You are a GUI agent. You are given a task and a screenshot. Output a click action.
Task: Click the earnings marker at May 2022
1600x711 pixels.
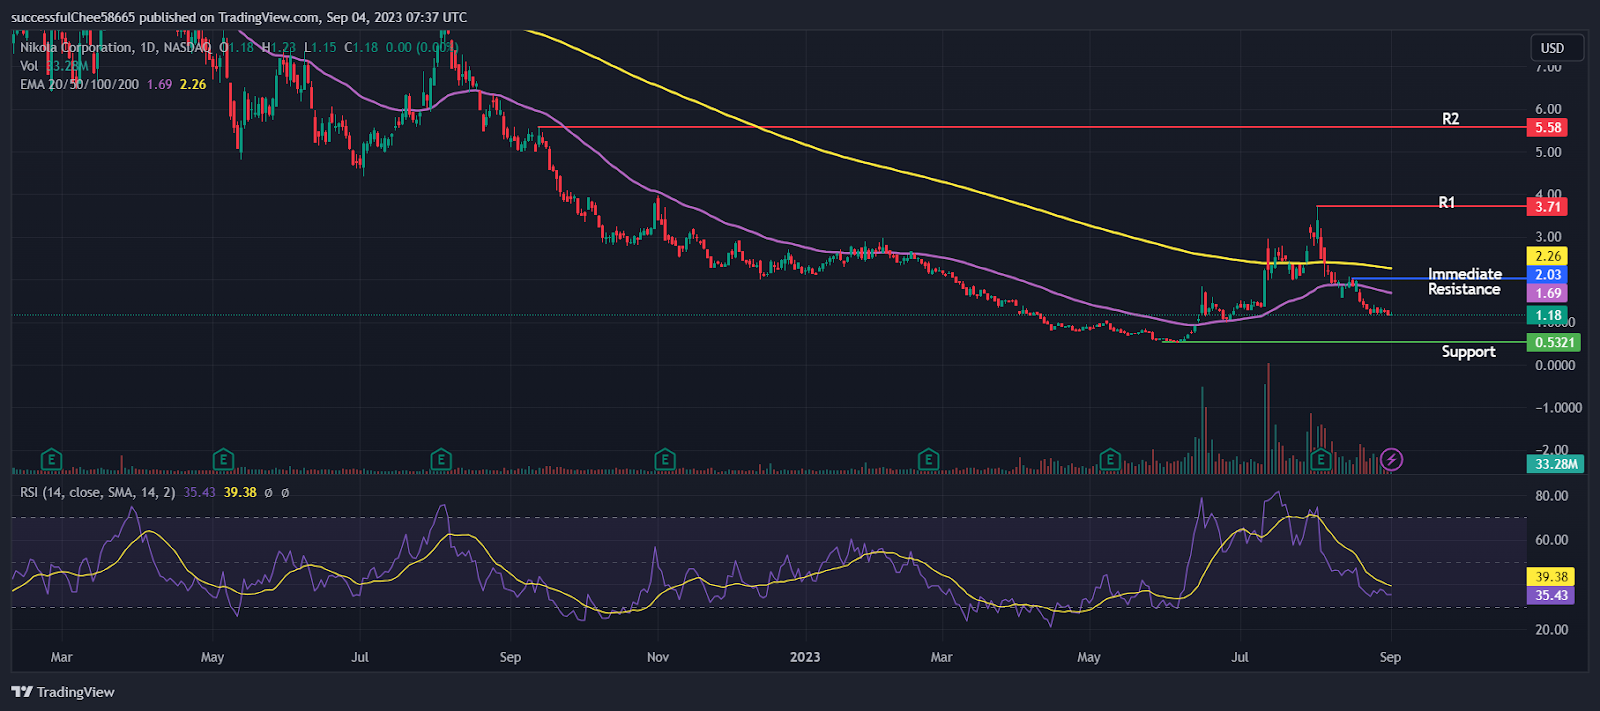click(x=224, y=460)
